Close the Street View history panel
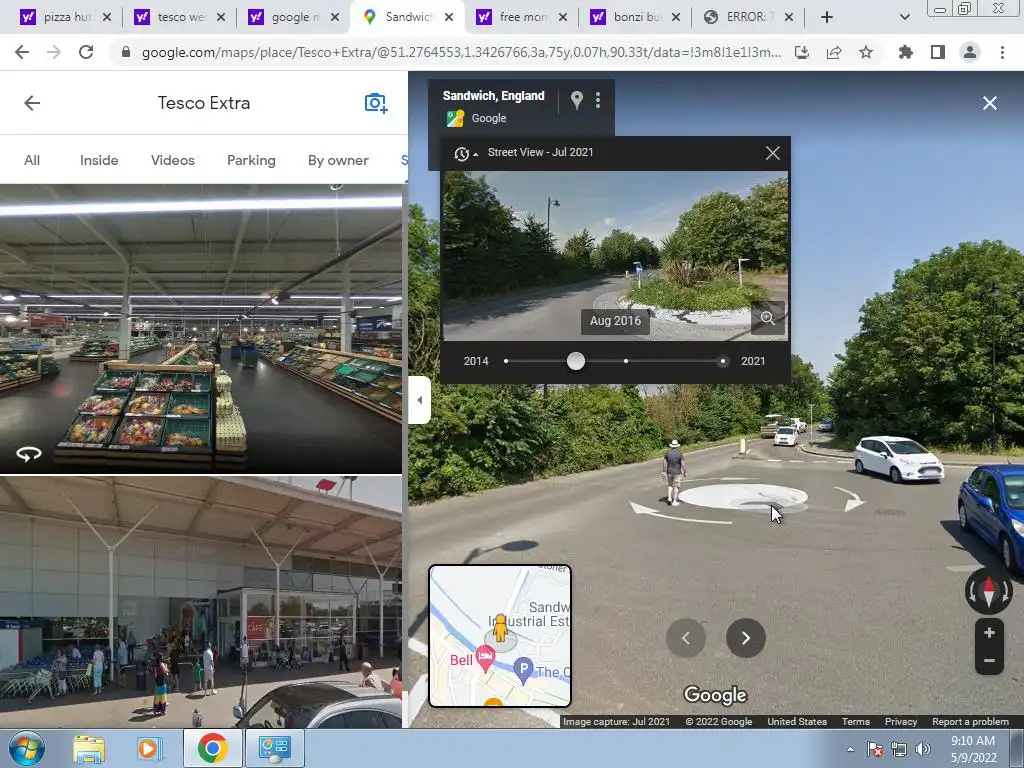Viewport: 1024px width, 768px height. 773,153
